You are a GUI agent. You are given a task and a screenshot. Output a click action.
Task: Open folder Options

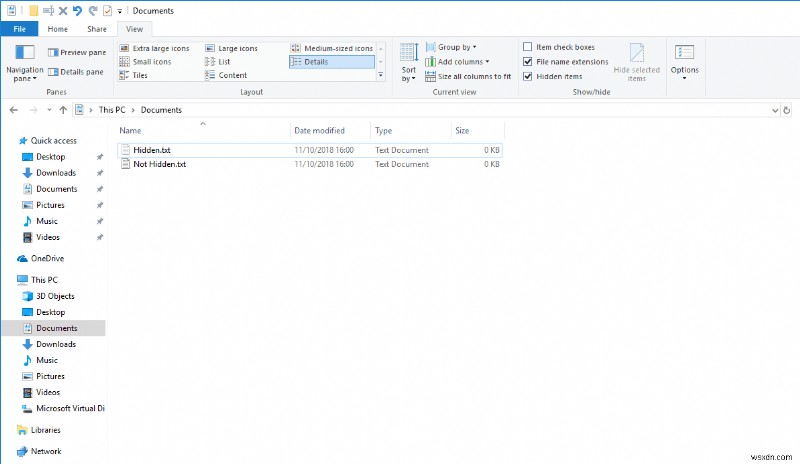[684, 62]
